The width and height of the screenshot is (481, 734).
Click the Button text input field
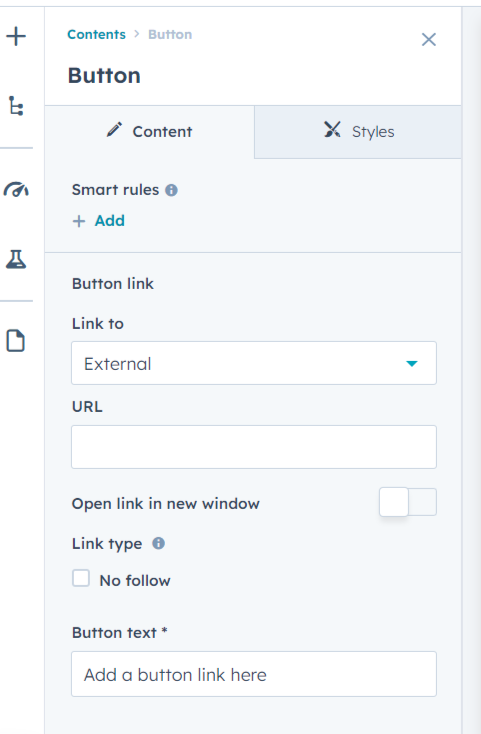254,674
